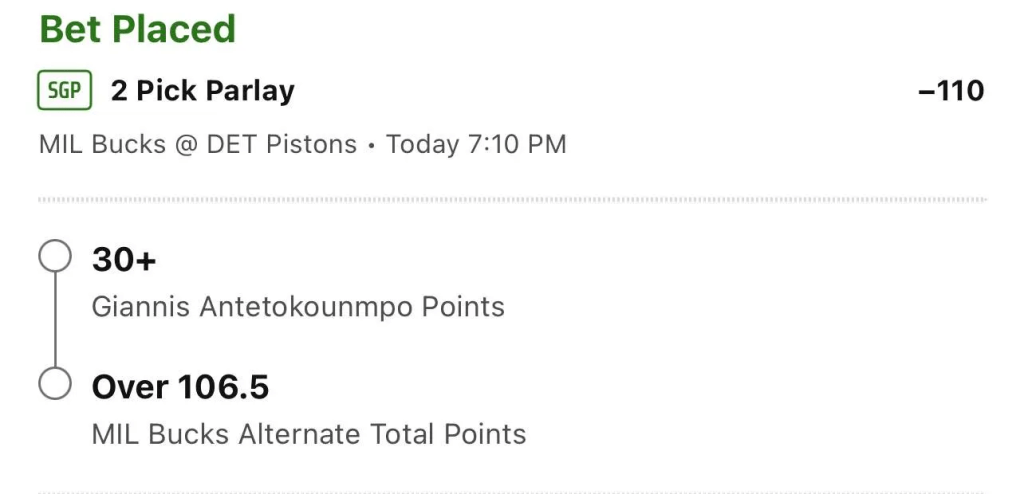The width and height of the screenshot is (1024, 494).
Task: Select the status circle beside Over 106.5
Action: point(55,384)
